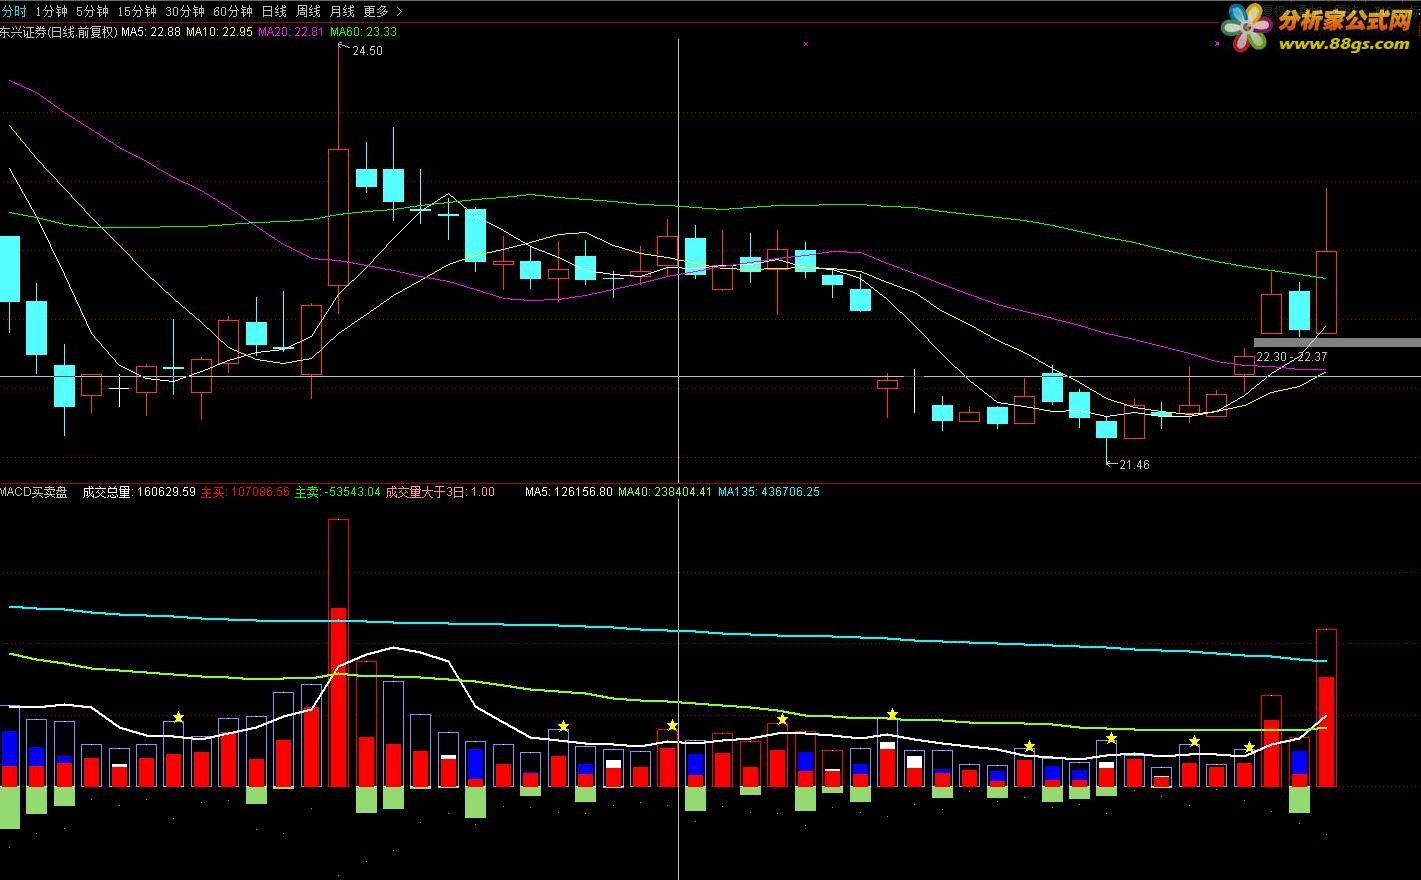The height and width of the screenshot is (880, 1421).
Task: Click the cyan MA135: 436706.25 label
Action: coord(768,492)
